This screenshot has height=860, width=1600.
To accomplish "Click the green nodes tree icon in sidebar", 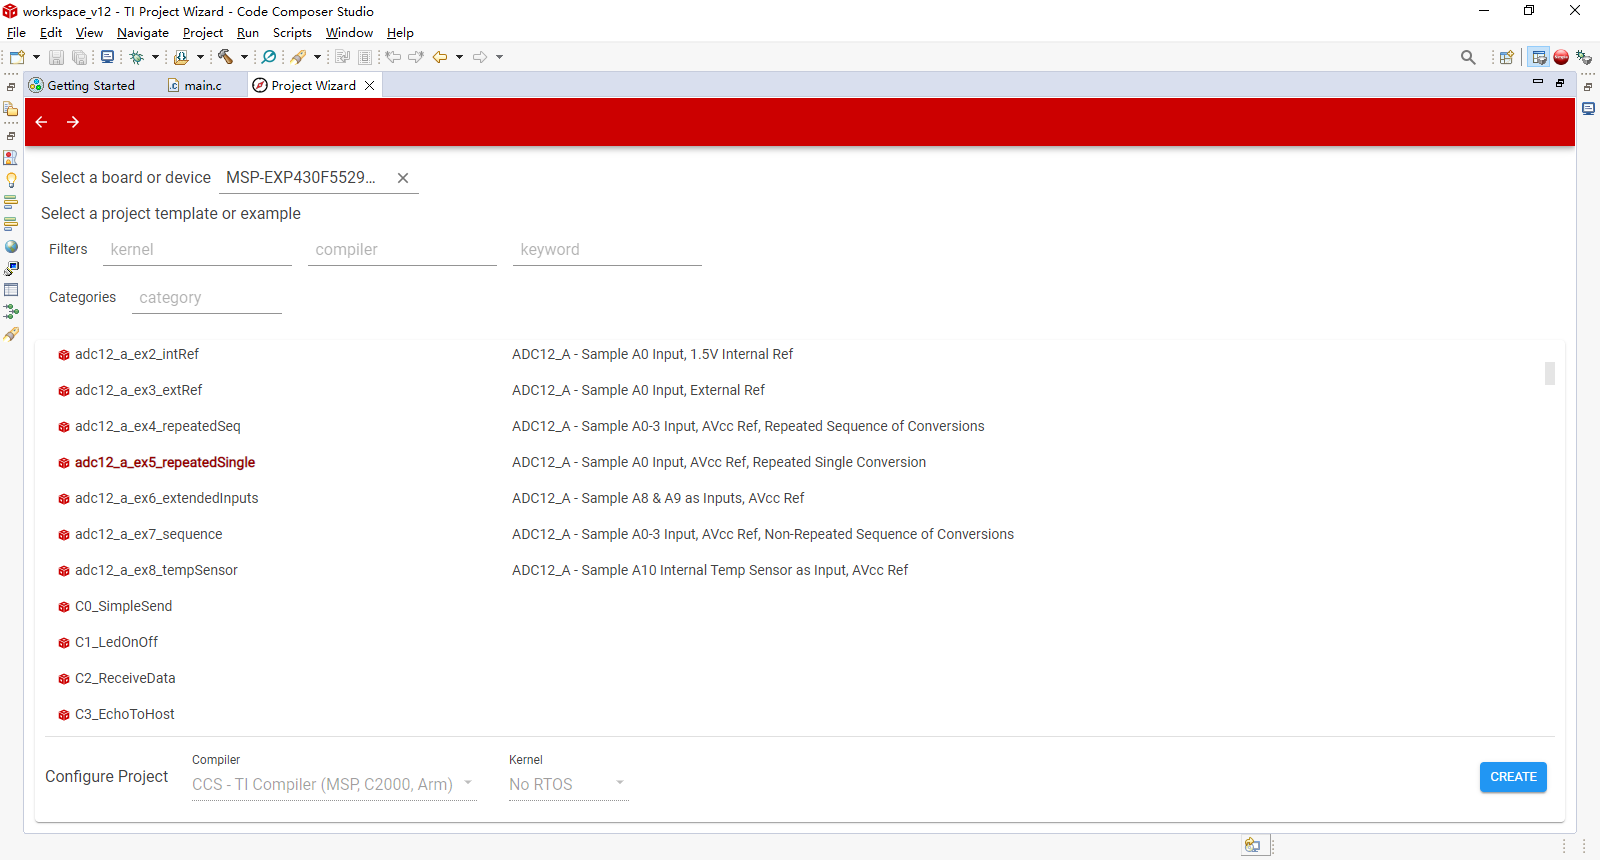I will pos(11,312).
